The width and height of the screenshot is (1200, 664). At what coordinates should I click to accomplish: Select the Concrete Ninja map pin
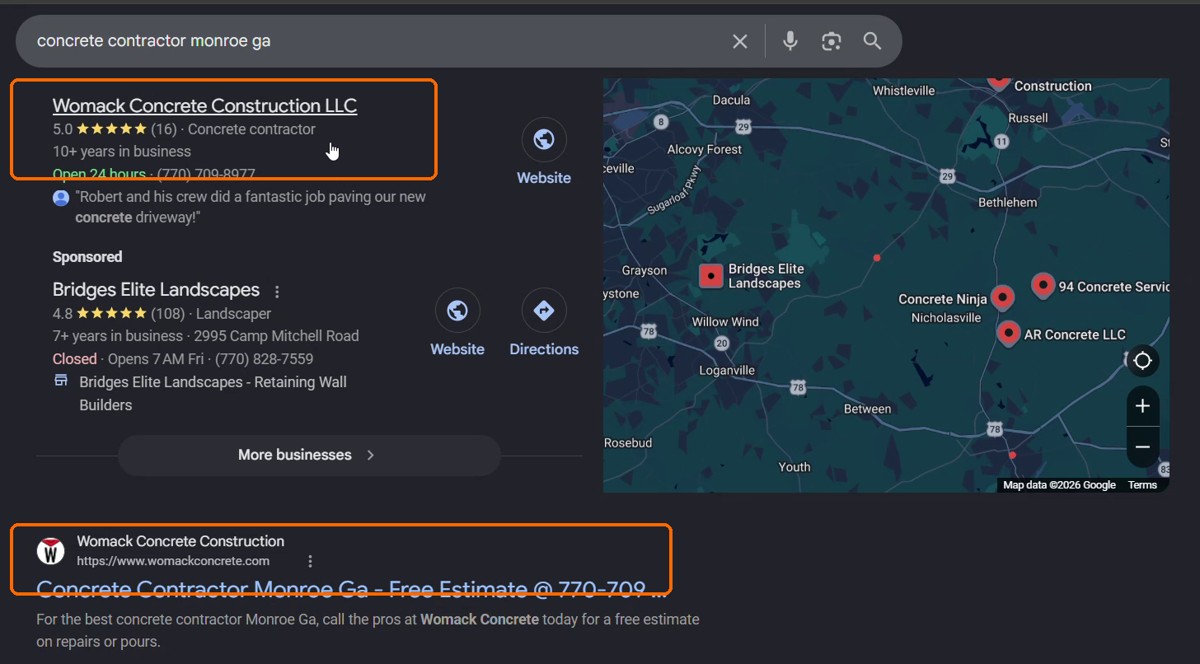click(x=1002, y=297)
